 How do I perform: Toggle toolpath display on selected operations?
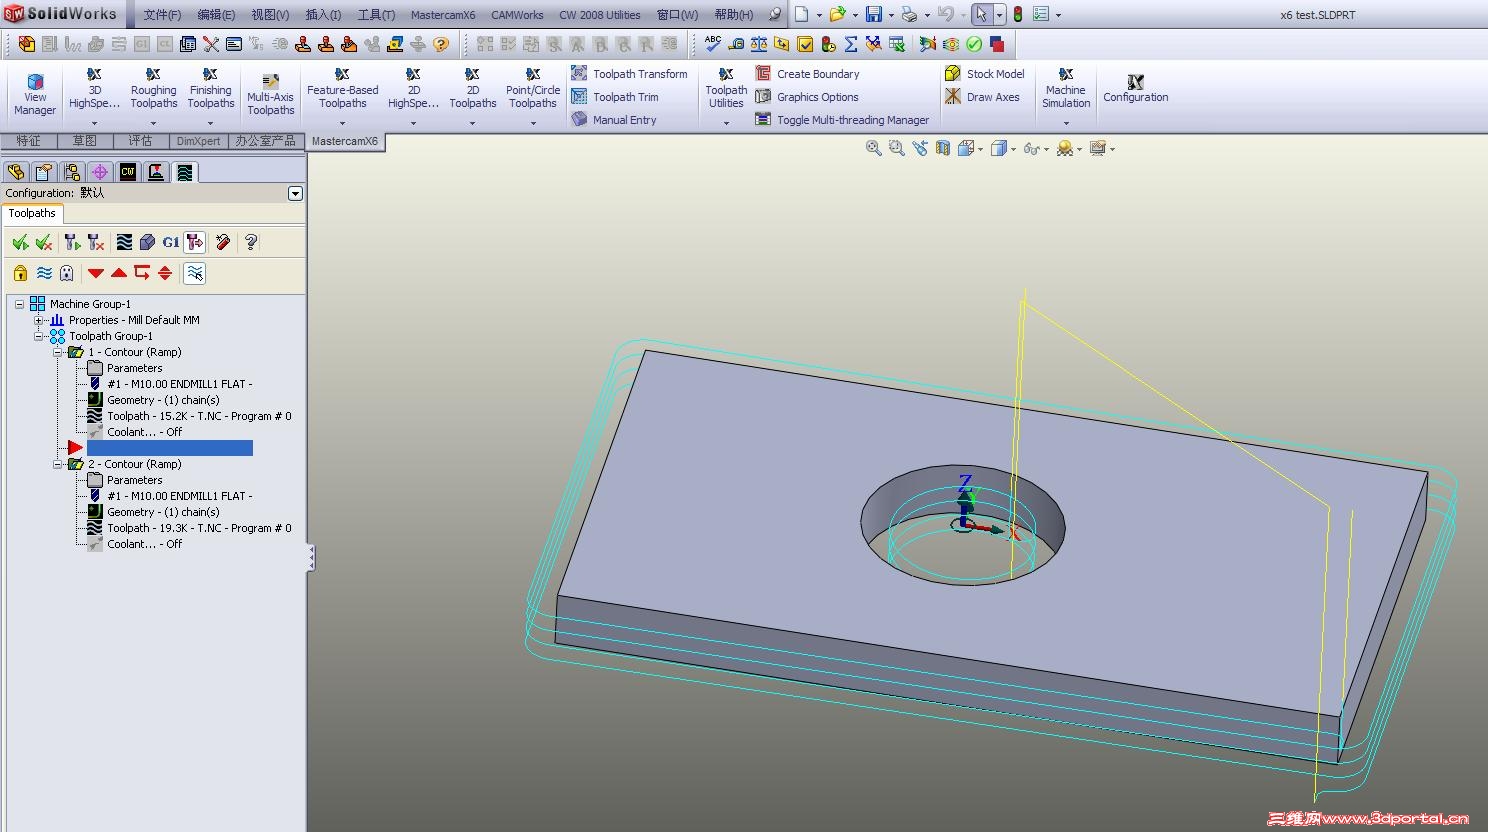pos(44,273)
